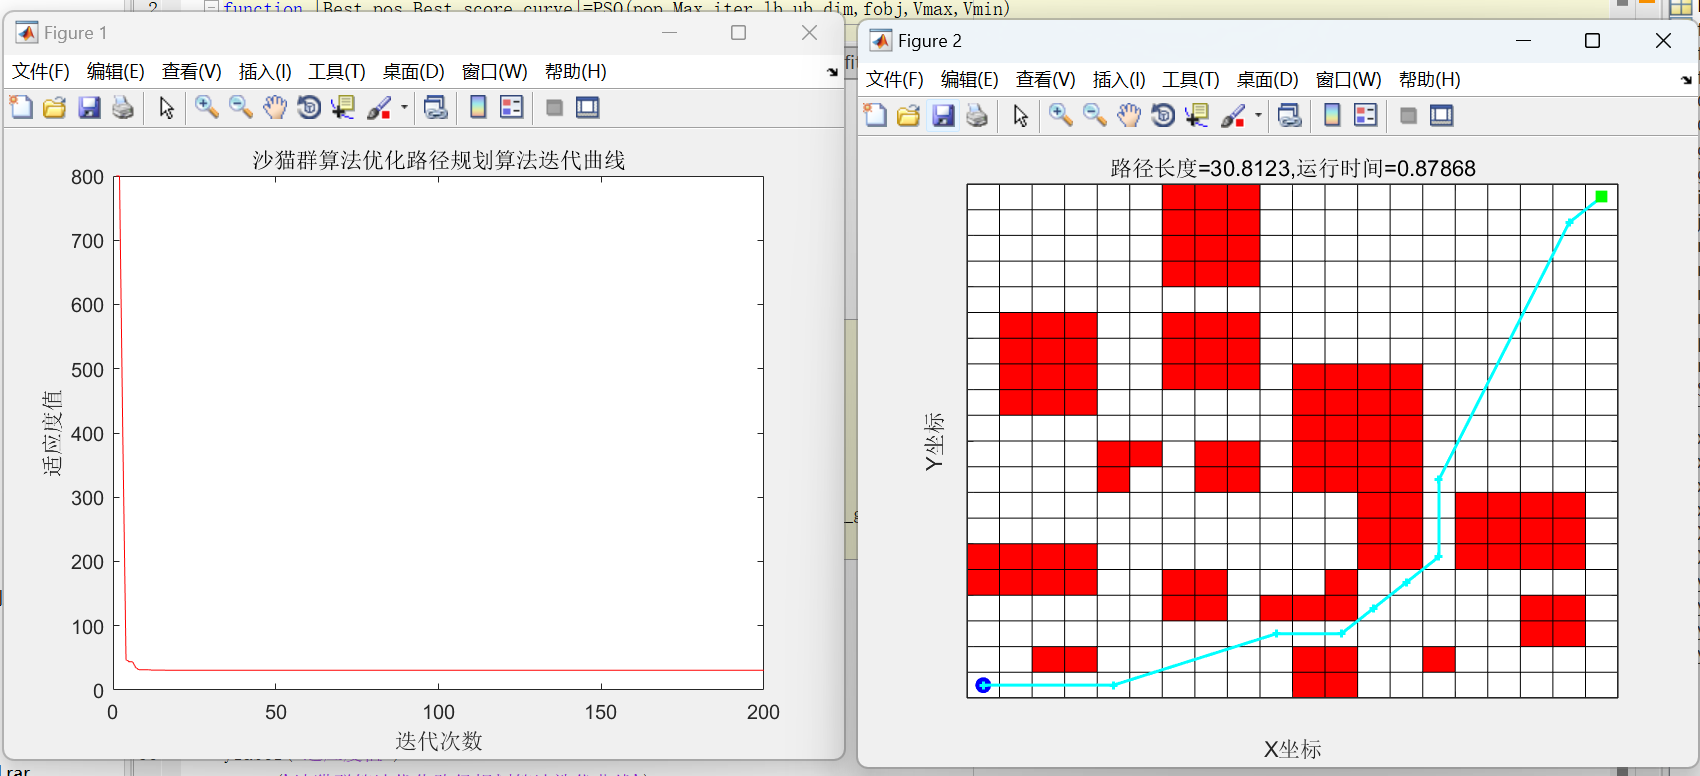Click the 帮助(H) menu in Figure 2

[x=1429, y=80]
